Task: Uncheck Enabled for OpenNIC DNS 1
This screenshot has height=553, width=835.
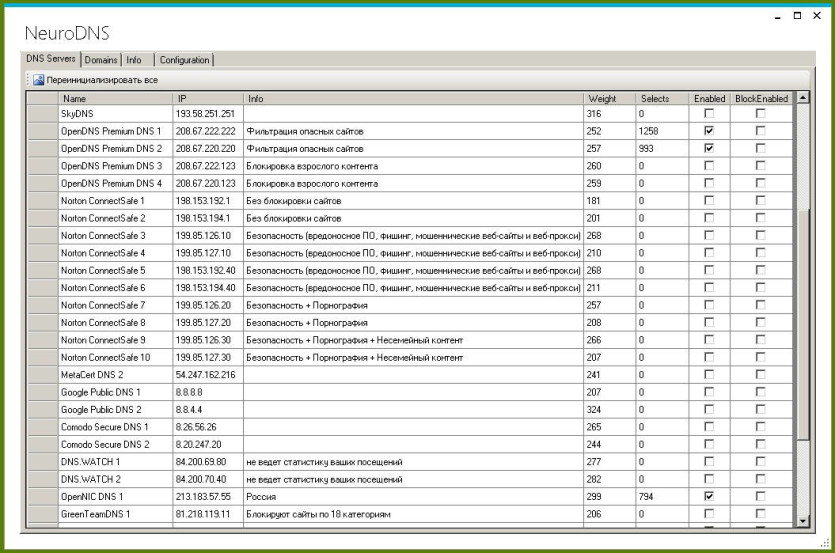Action: point(709,496)
